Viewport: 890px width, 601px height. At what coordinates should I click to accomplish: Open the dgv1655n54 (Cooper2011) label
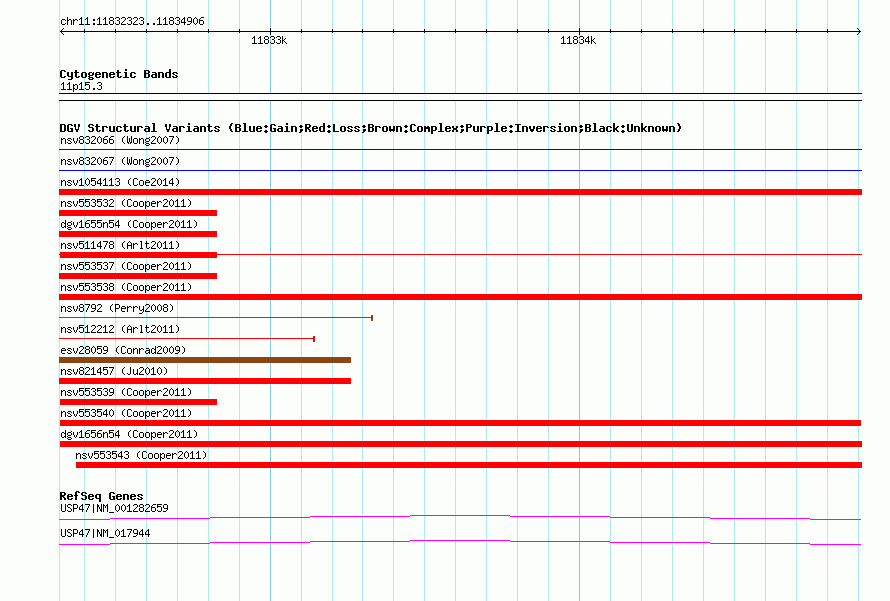pos(129,224)
